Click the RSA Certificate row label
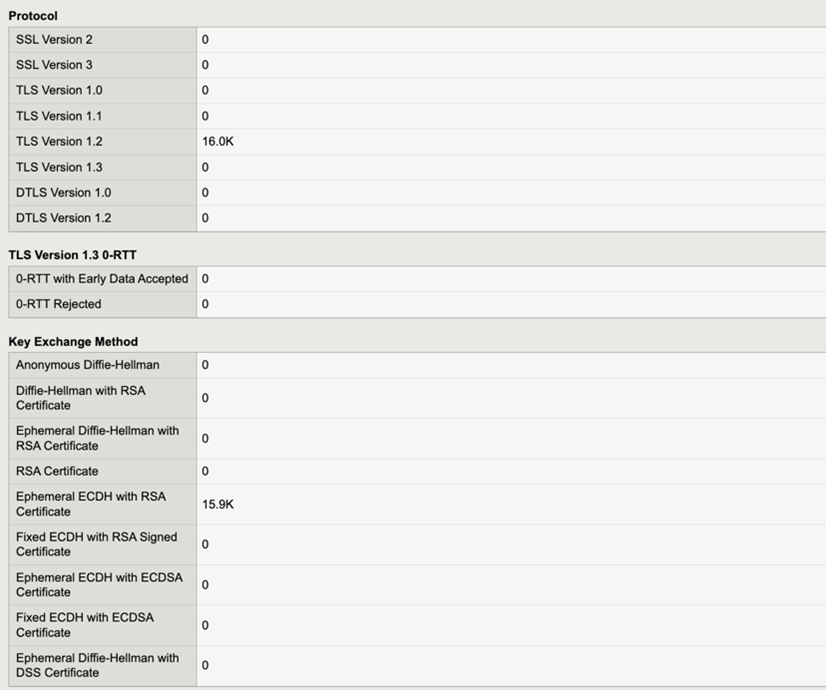Screen dimensions: 826x690 [57, 471]
